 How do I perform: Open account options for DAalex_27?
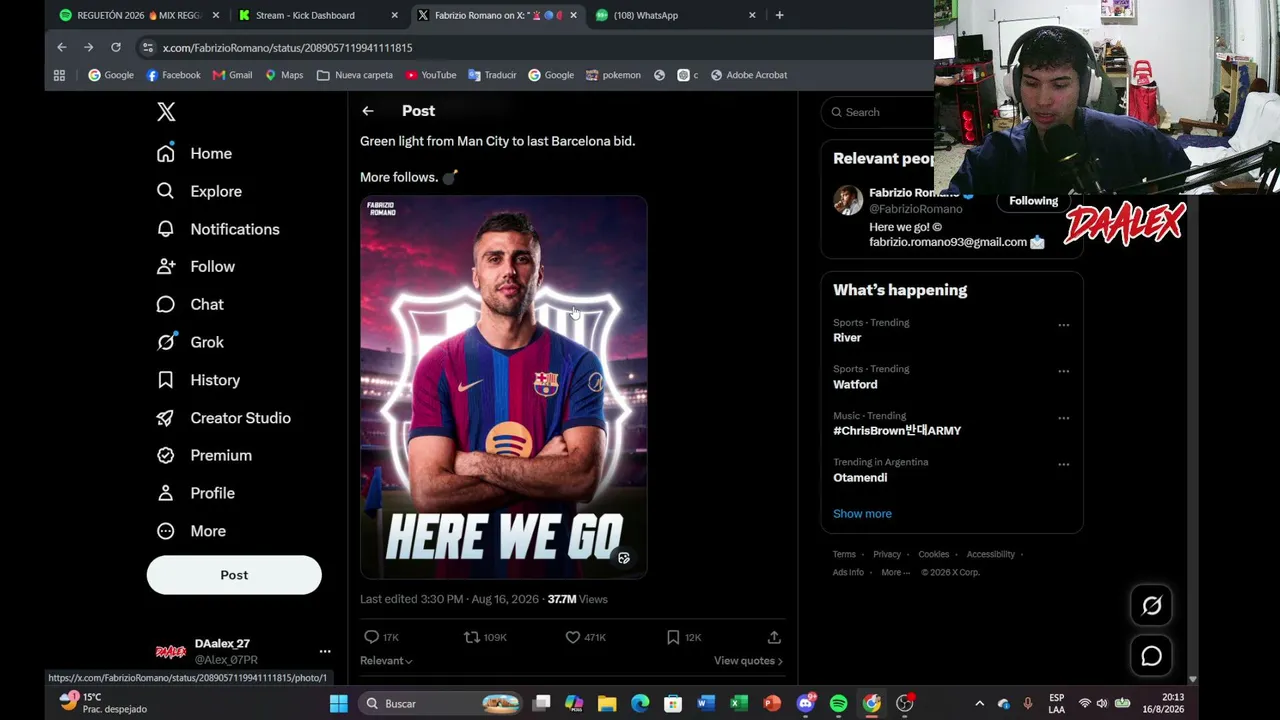325,651
